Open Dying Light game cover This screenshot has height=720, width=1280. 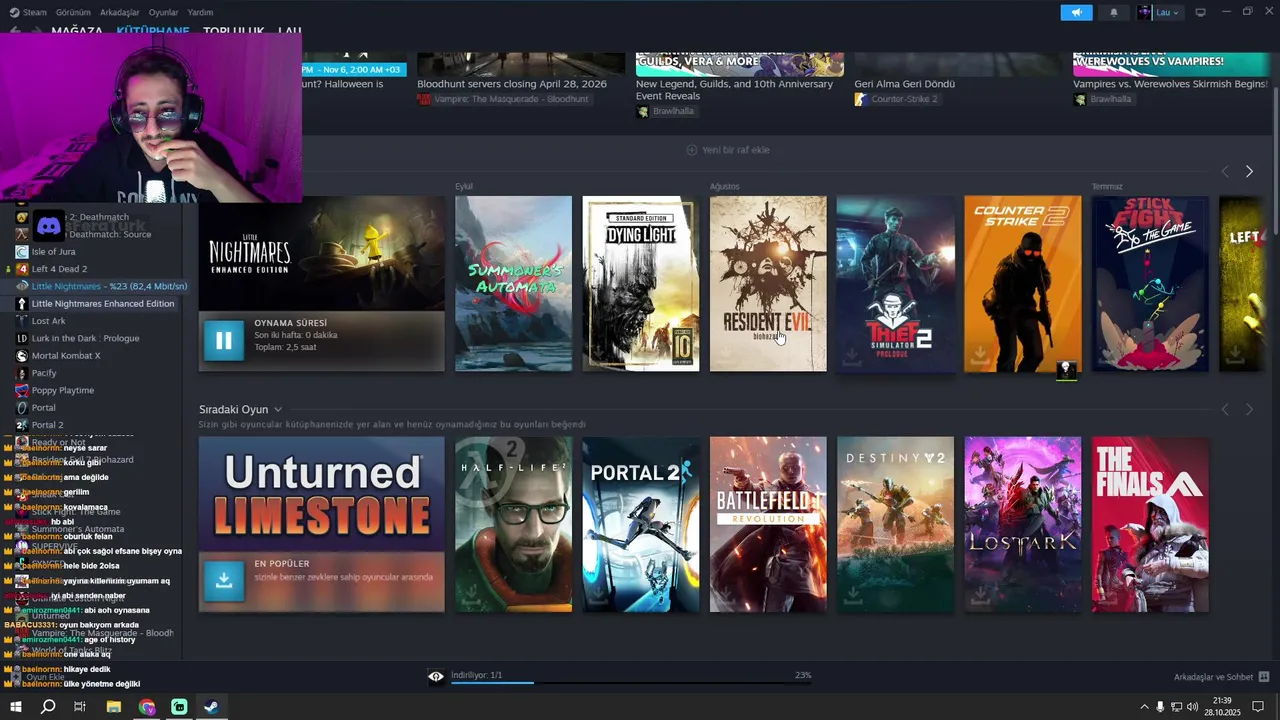[x=641, y=284]
